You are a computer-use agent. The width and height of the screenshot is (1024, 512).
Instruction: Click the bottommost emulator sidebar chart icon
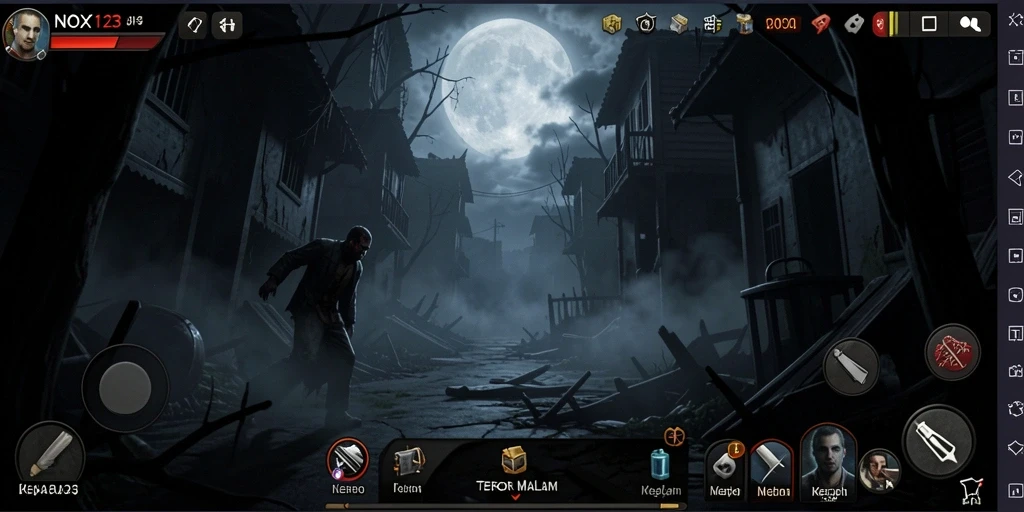point(1016,489)
